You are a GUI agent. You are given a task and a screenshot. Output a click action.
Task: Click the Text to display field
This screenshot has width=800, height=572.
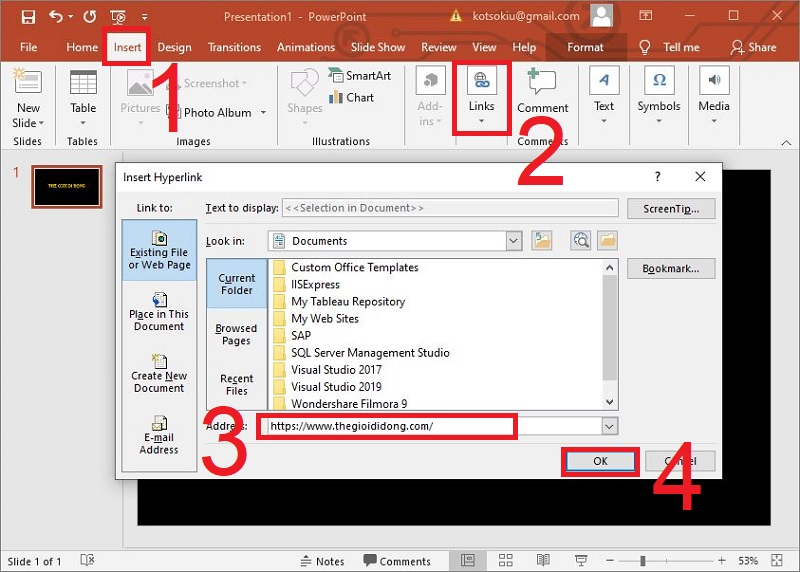pos(450,208)
